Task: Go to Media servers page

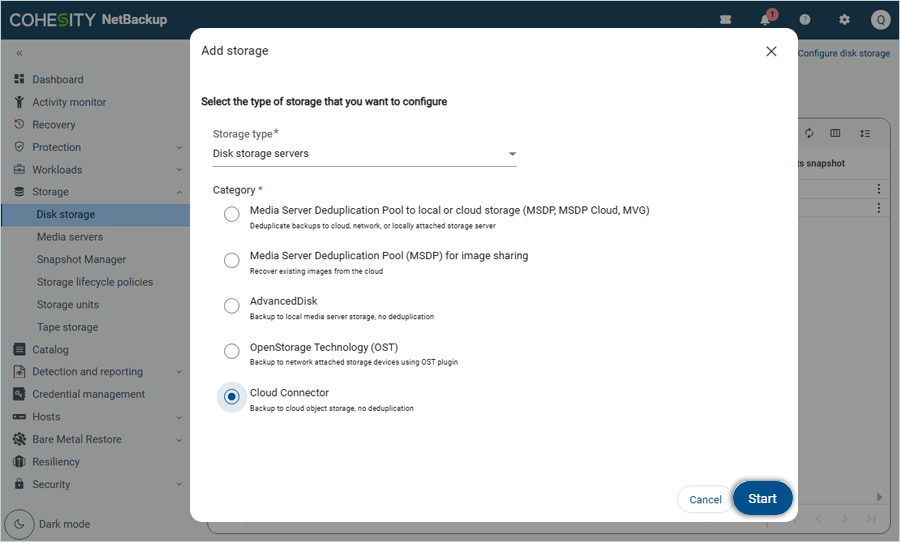Action: coord(70,237)
